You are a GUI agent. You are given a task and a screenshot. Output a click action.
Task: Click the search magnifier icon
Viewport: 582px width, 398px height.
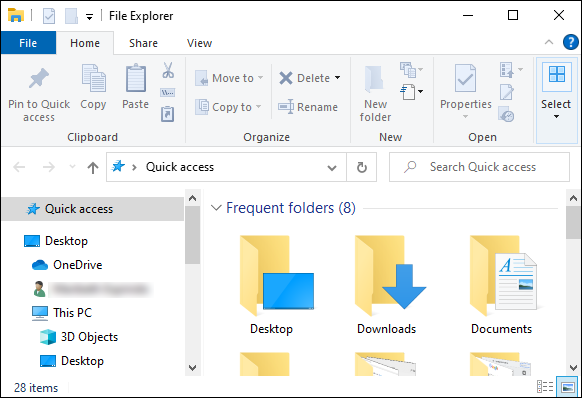(x=410, y=167)
